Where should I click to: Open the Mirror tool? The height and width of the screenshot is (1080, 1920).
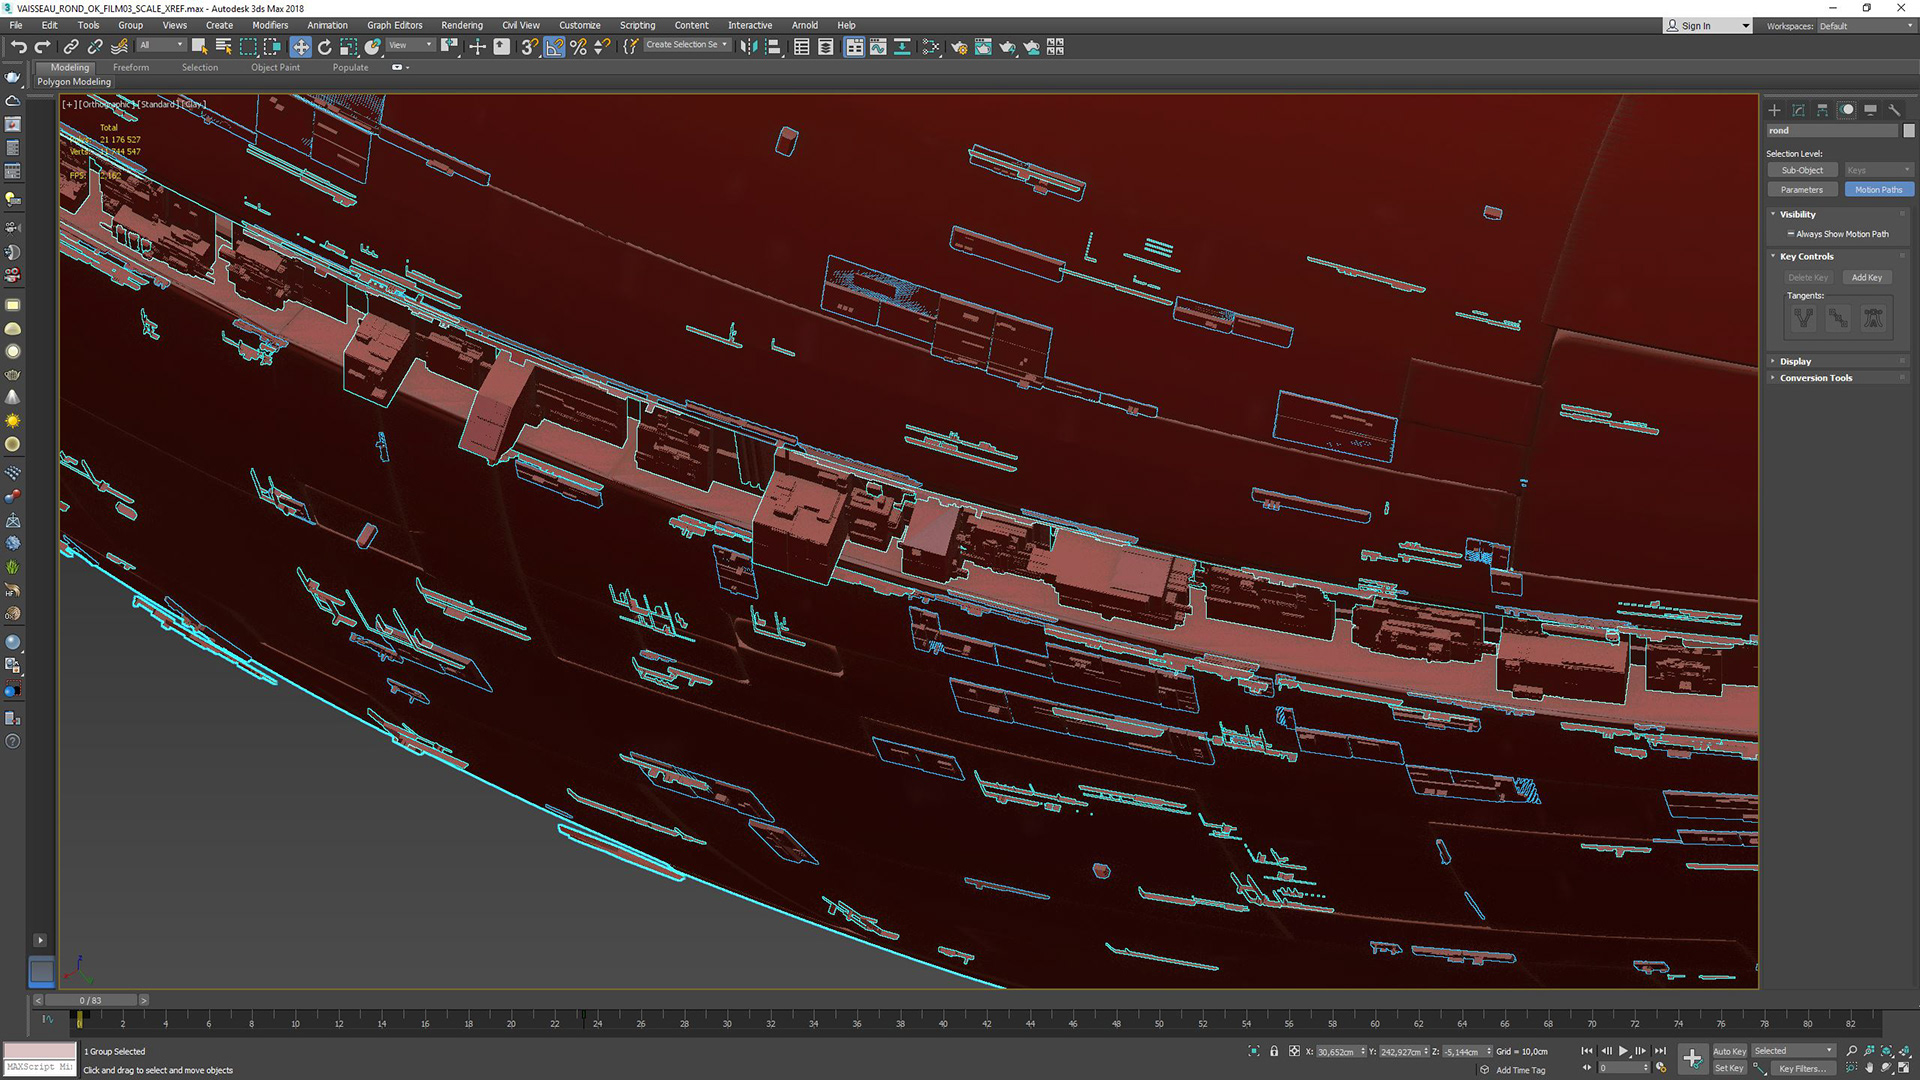coord(748,47)
